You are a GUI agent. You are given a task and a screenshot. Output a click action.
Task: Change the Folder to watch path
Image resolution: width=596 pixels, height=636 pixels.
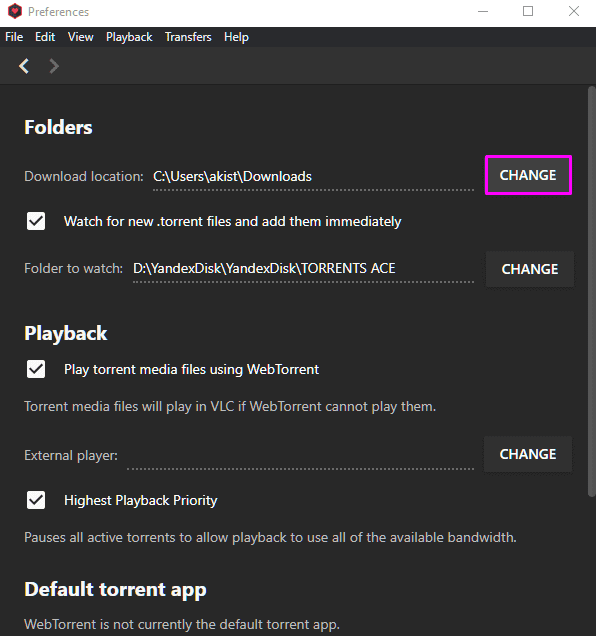(x=529, y=269)
